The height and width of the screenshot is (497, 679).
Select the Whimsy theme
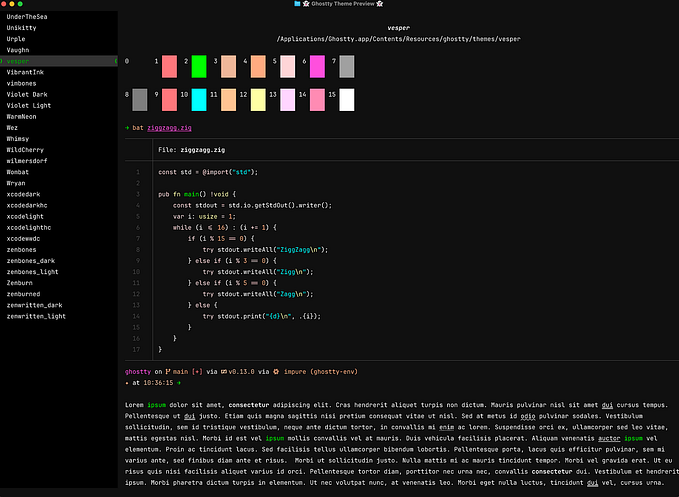(x=18, y=139)
